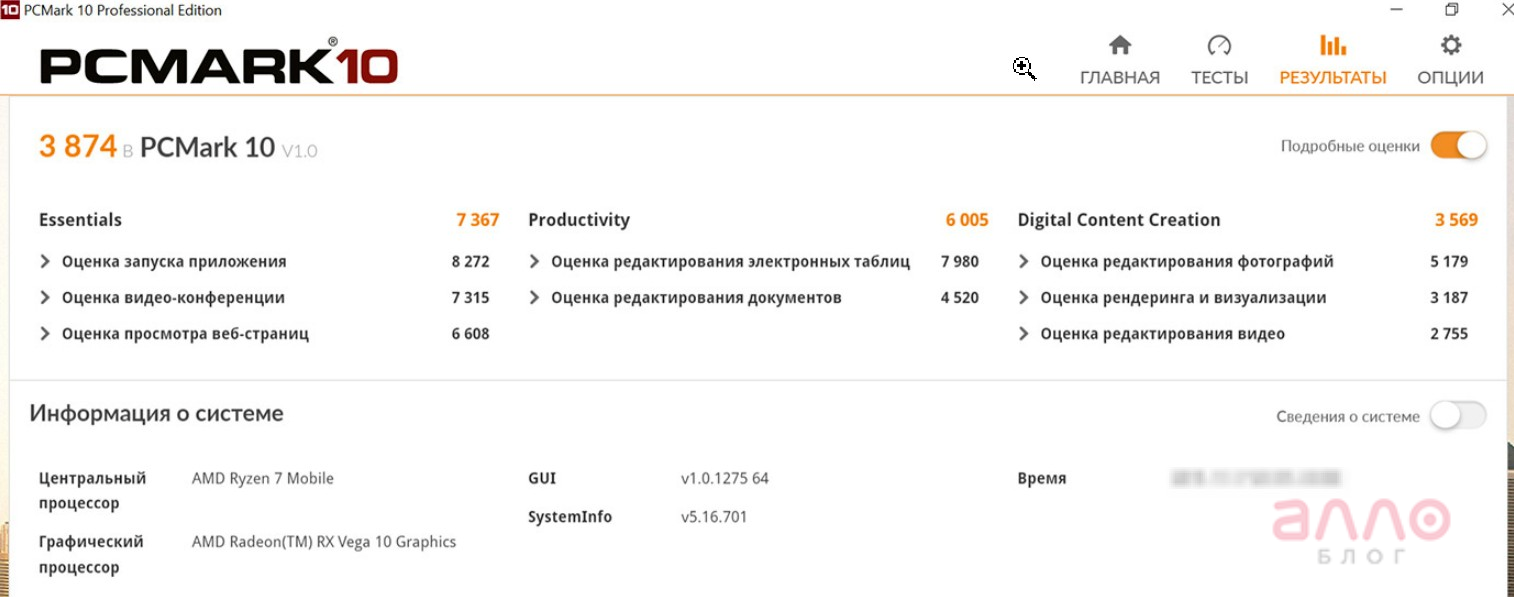Click AMD Radeon(TM) RX Vega 10 Graphics text
1514x597 pixels.
point(324,542)
